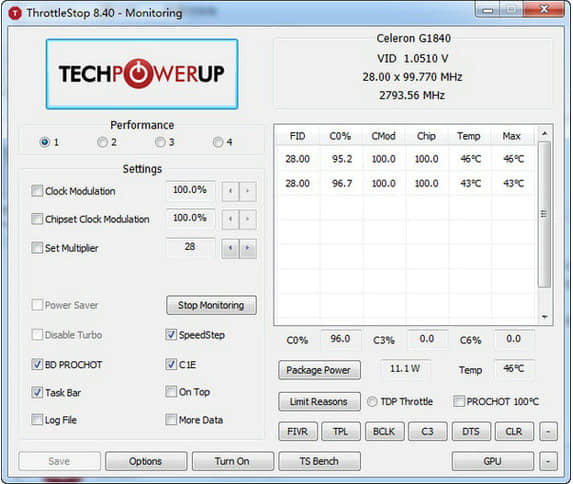This screenshot has height=484, width=573.
Task: Click the 96.7 C0% table cell
Action: 342,183
